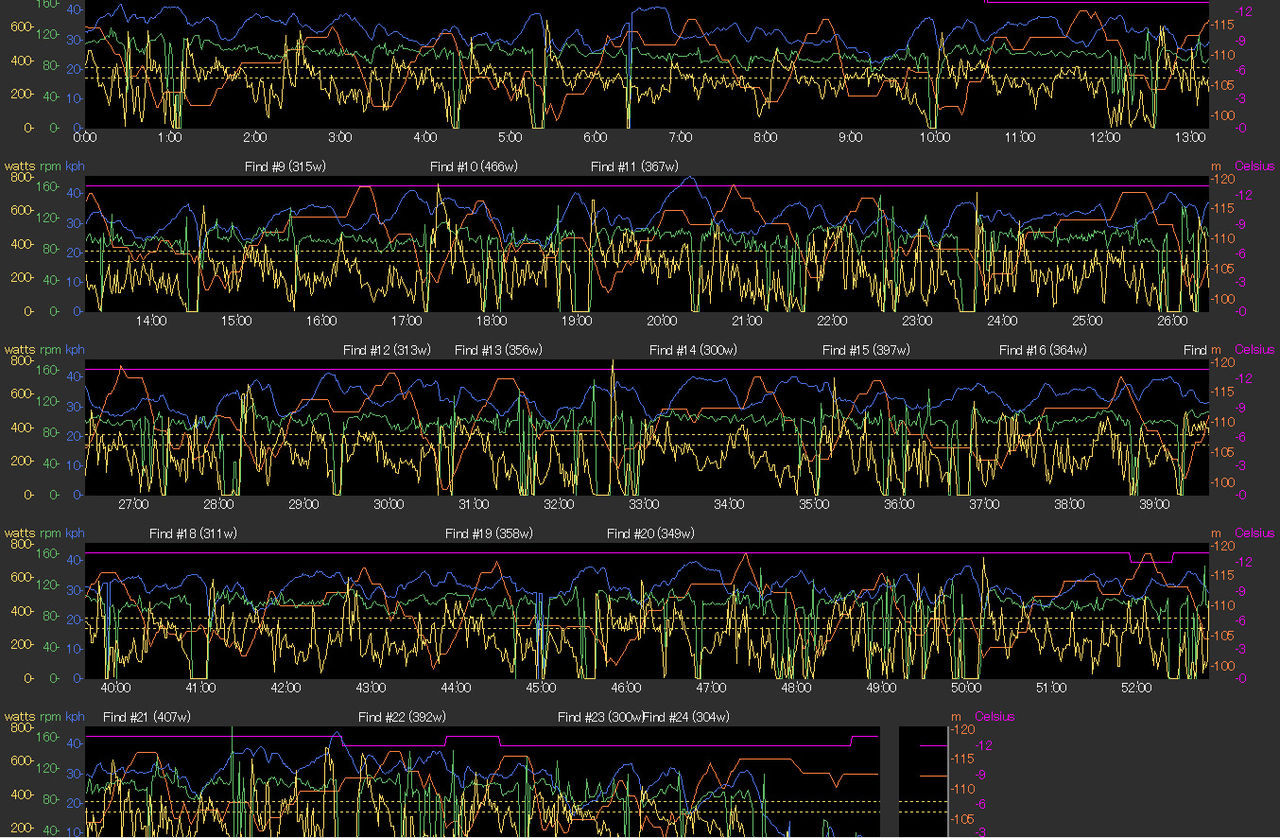The width and height of the screenshot is (1280, 838).
Task: Select the '29:00' time axis label
Action: click(x=303, y=505)
